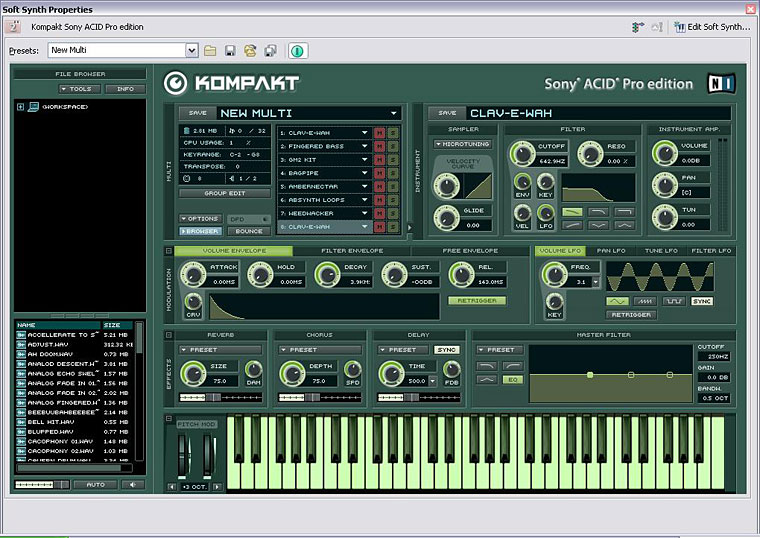Click the reverb mix slider
760x538 pixels.
tap(221, 397)
